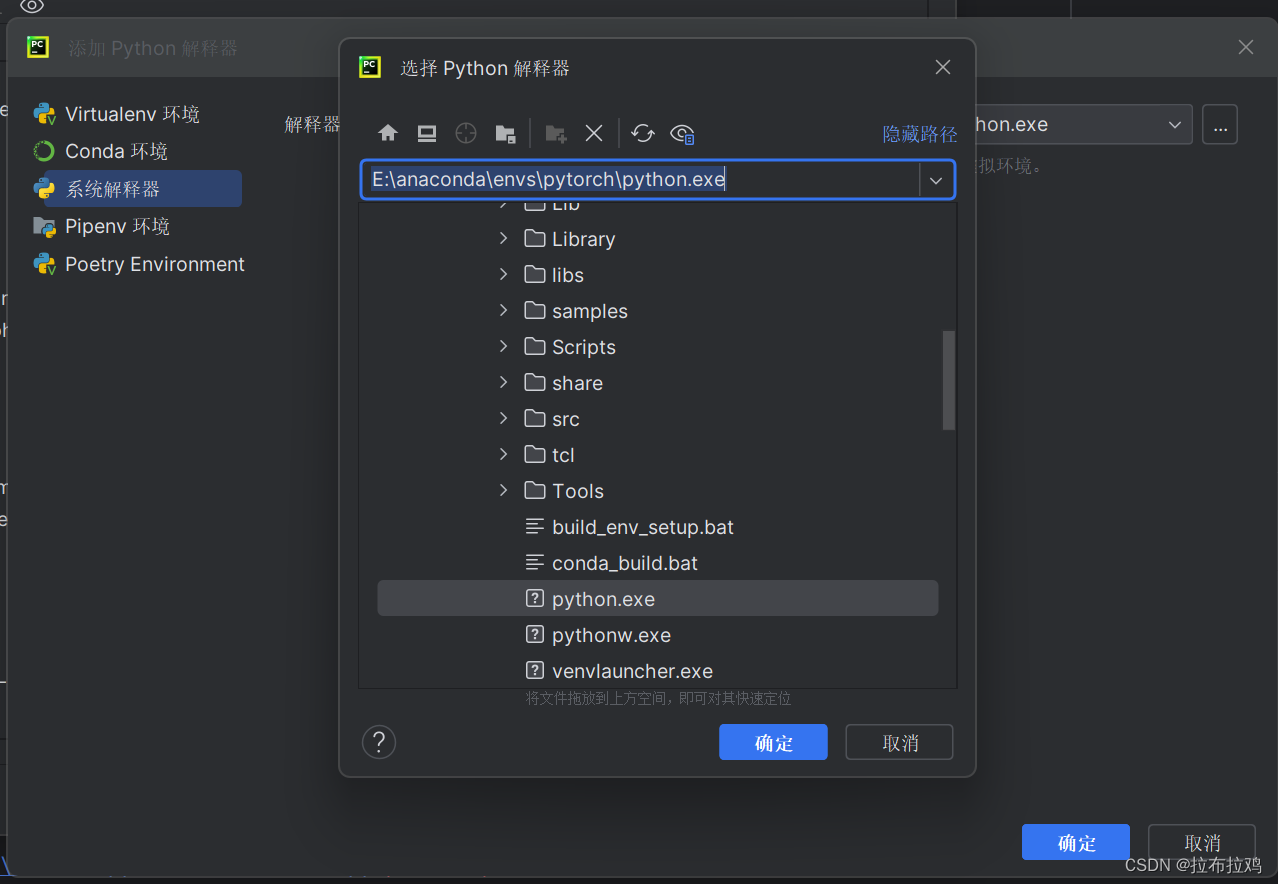Select the Scripts folder row
Viewport: 1278px width, 884px height.
pyautogui.click(x=657, y=347)
